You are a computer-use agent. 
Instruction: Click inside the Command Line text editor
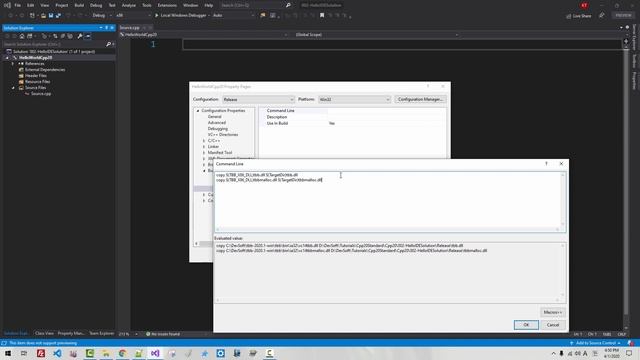tap(390, 202)
